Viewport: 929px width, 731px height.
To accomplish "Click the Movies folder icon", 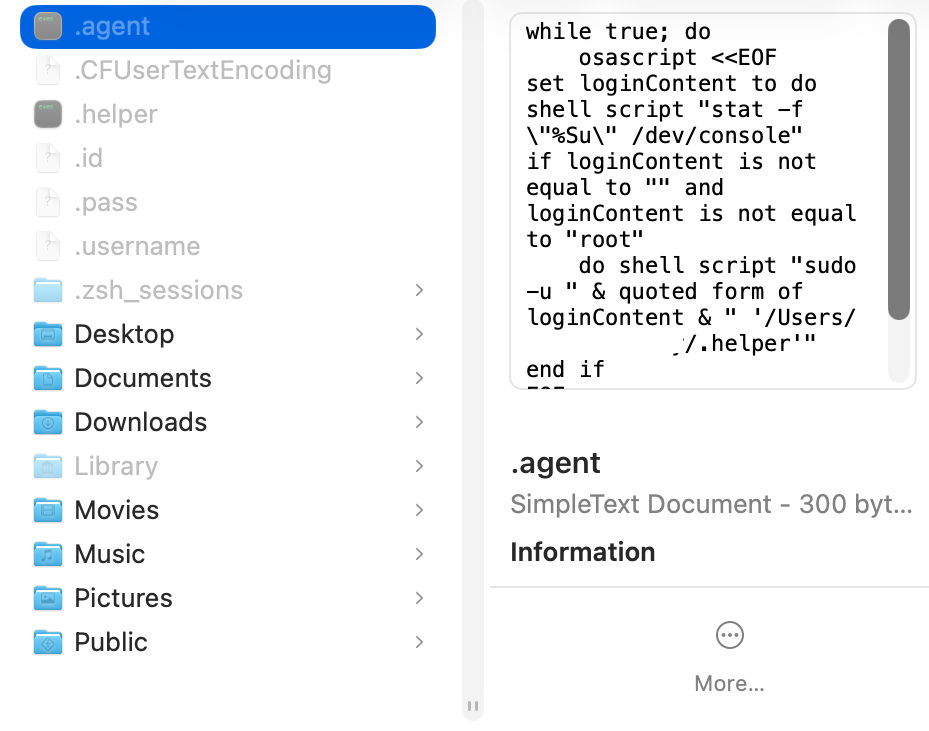I will pos(48,510).
